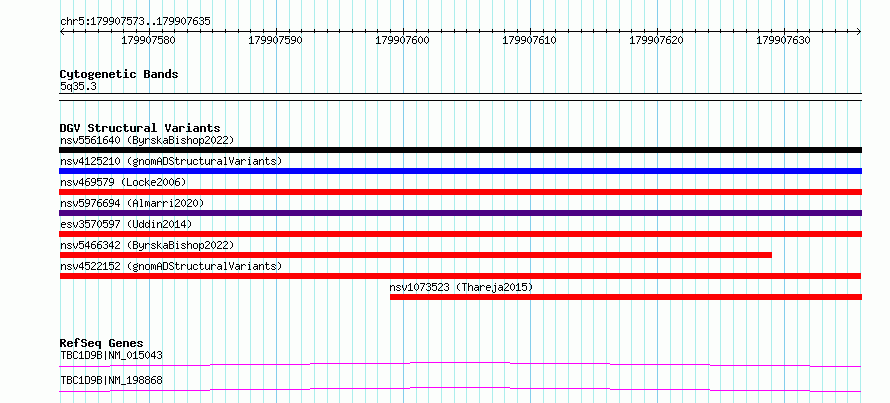Viewport: 890px width, 403px height.
Task: Open the nsv5976694 (Almarri2020) label
Action: pyautogui.click(x=132, y=203)
